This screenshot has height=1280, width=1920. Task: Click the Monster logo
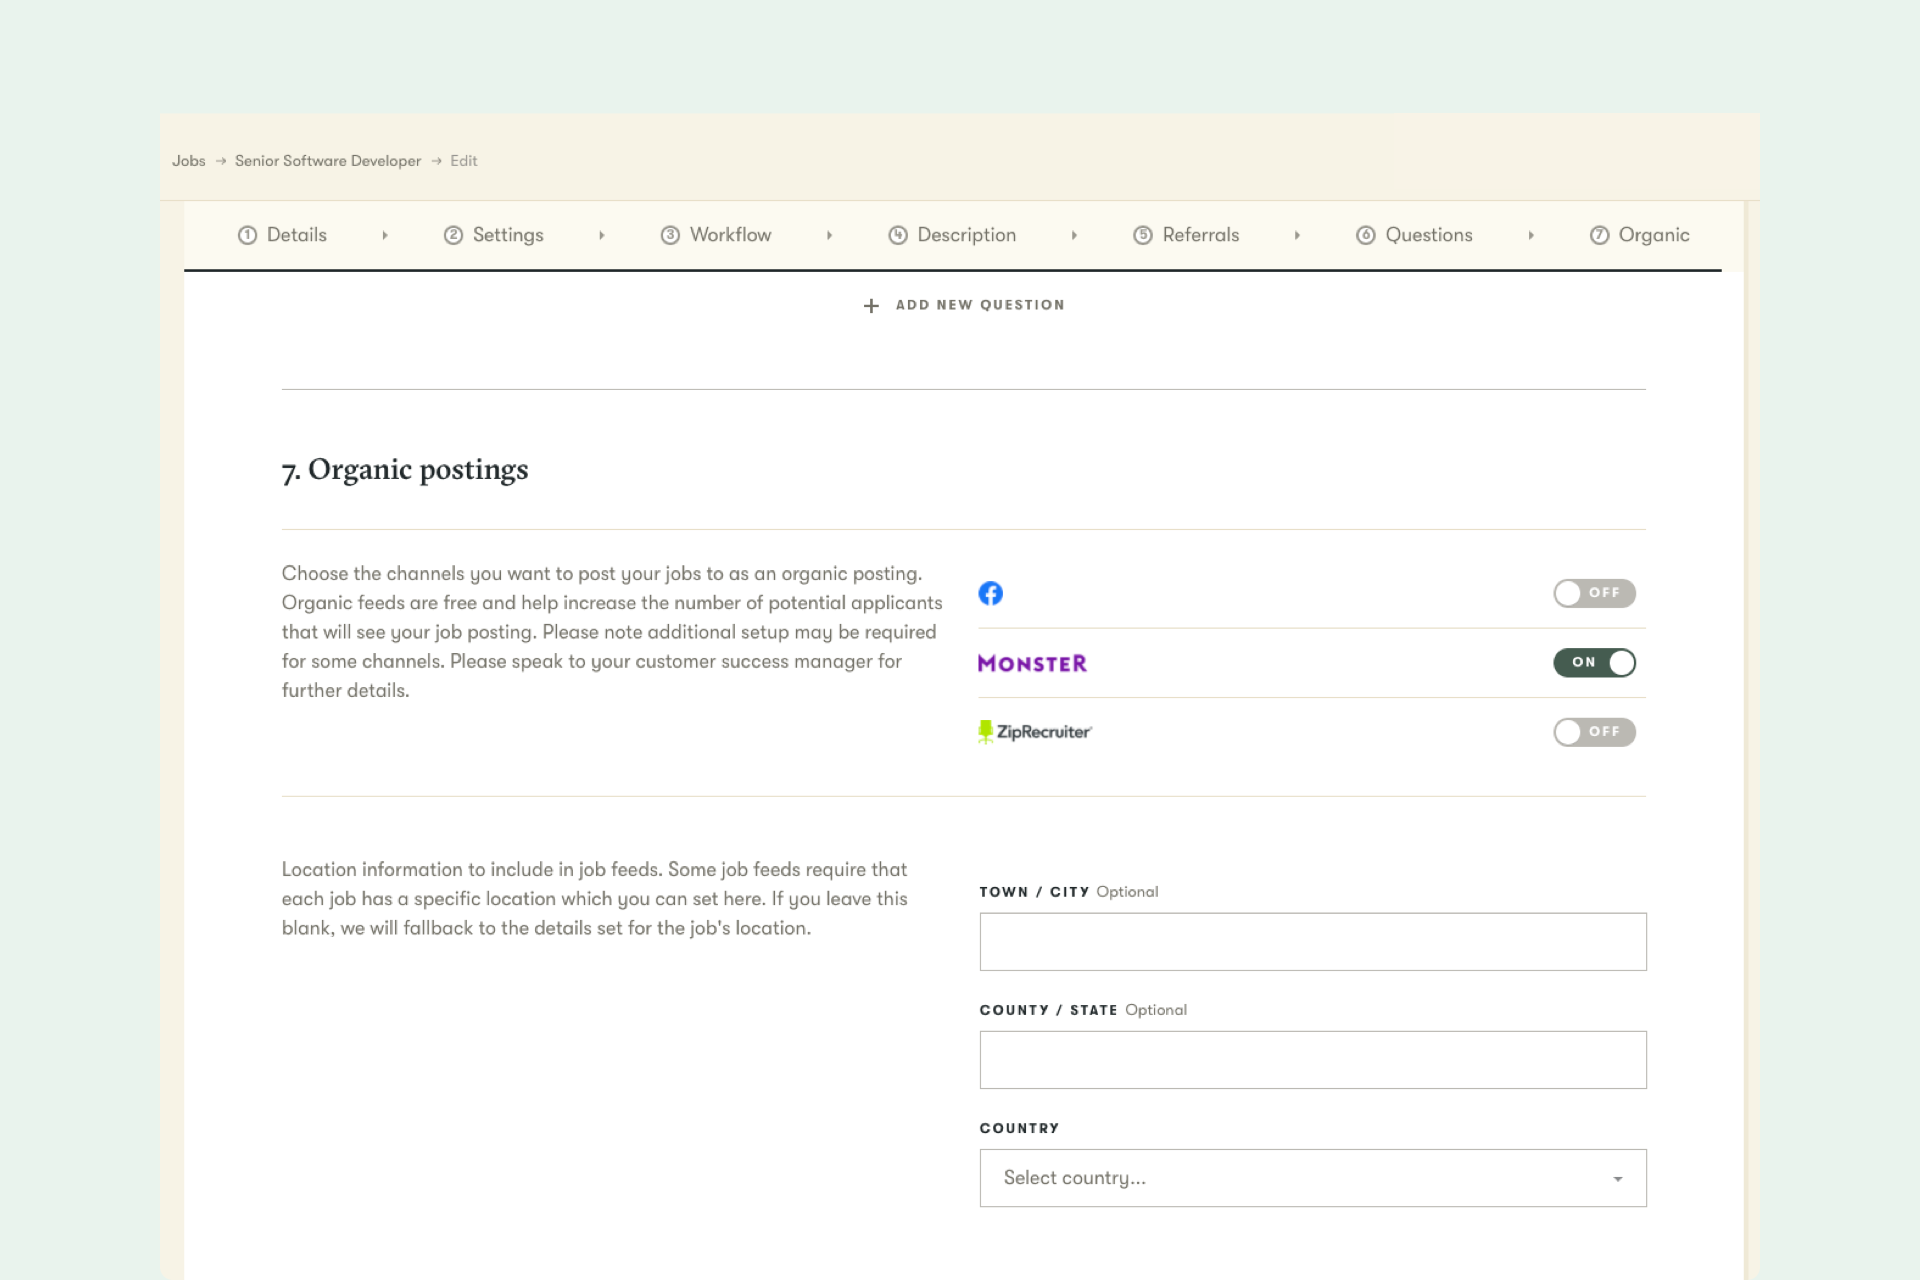point(1032,663)
